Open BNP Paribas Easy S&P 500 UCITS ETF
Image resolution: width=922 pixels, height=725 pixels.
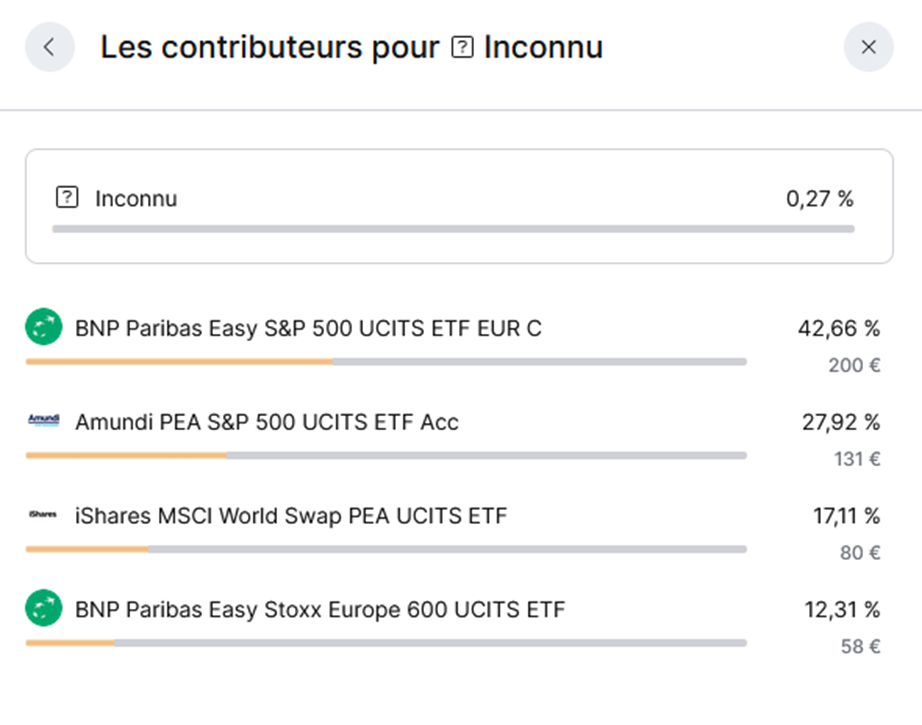tap(308, 328)
